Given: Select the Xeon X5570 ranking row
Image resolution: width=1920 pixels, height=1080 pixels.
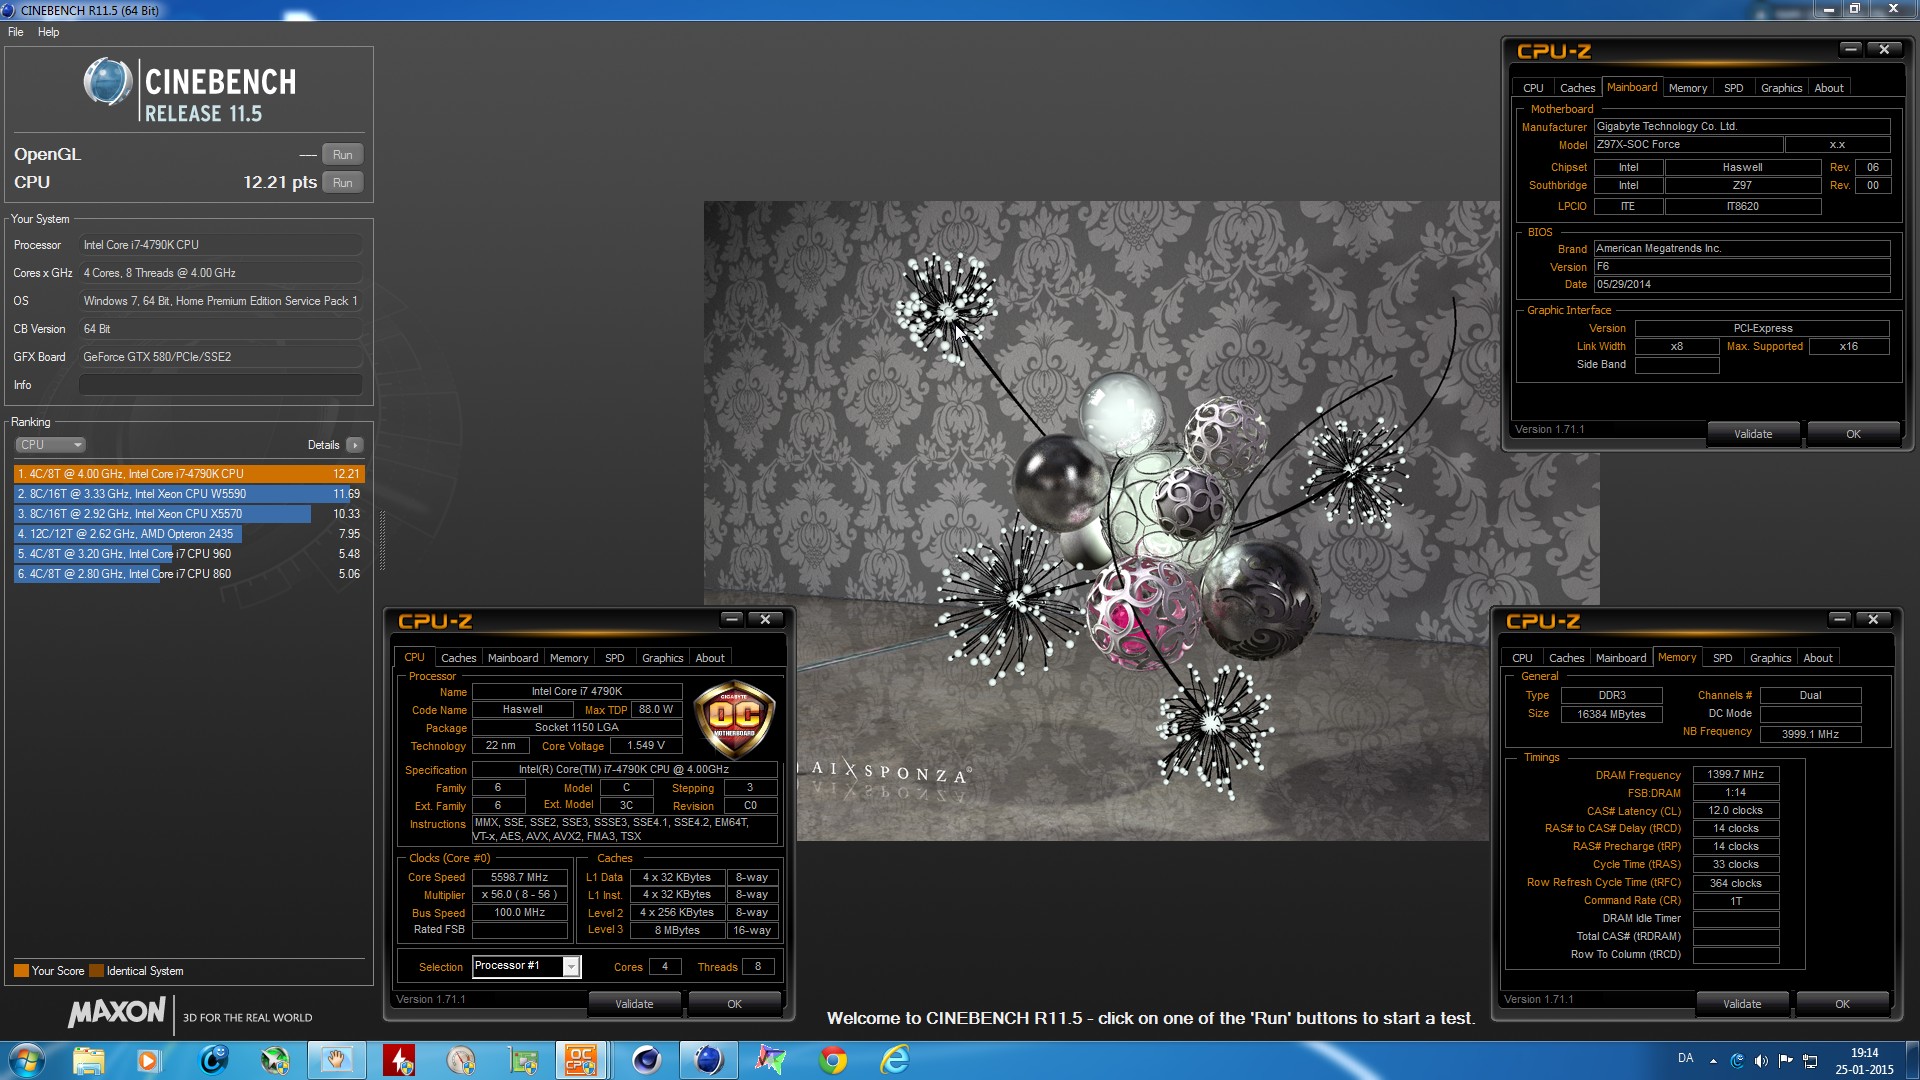Looking at the screenshot, I should pos(189,514).
